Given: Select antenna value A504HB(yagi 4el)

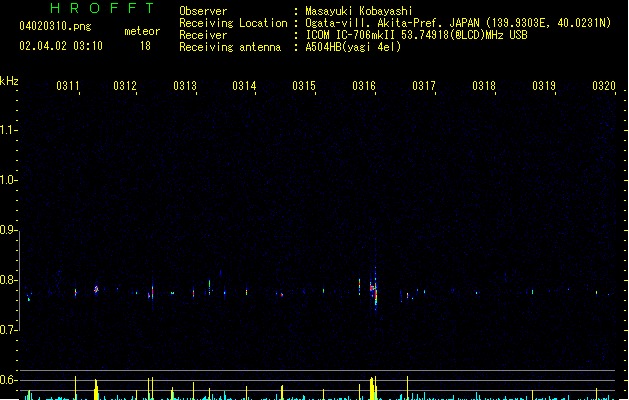Looking at the screenshot, I should [x=353, y=47].
